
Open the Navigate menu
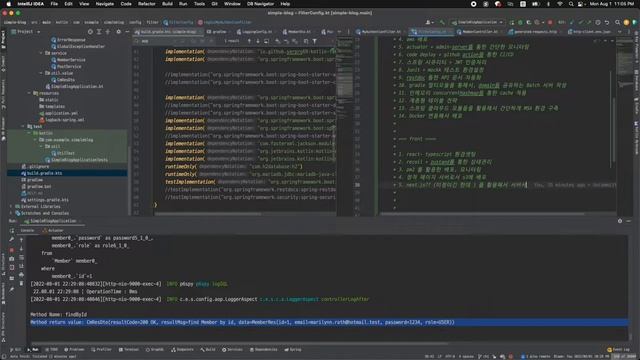[x=104, y=4]
